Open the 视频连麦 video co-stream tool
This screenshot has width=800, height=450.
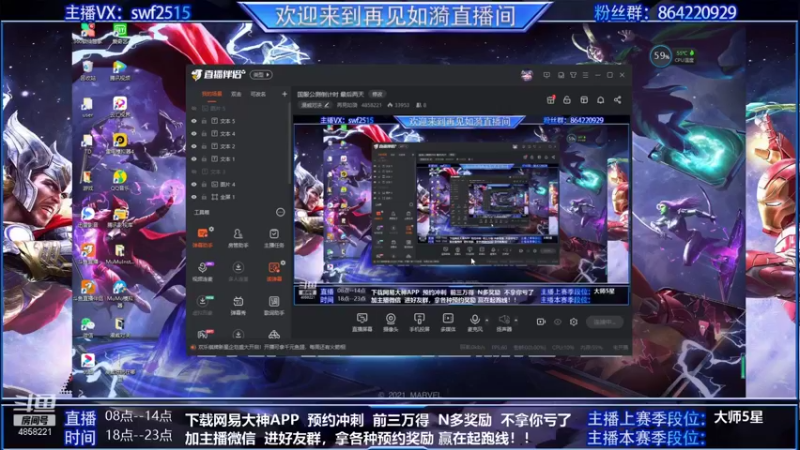pos(203,271)
